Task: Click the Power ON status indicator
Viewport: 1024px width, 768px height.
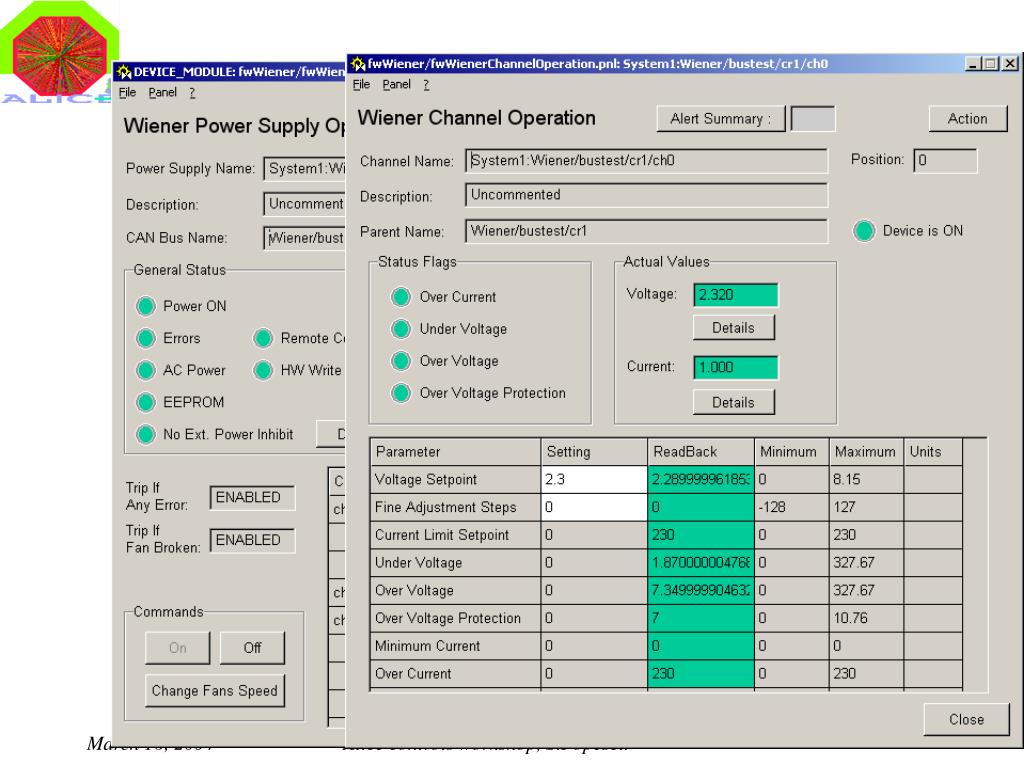Action: point(146,306)
